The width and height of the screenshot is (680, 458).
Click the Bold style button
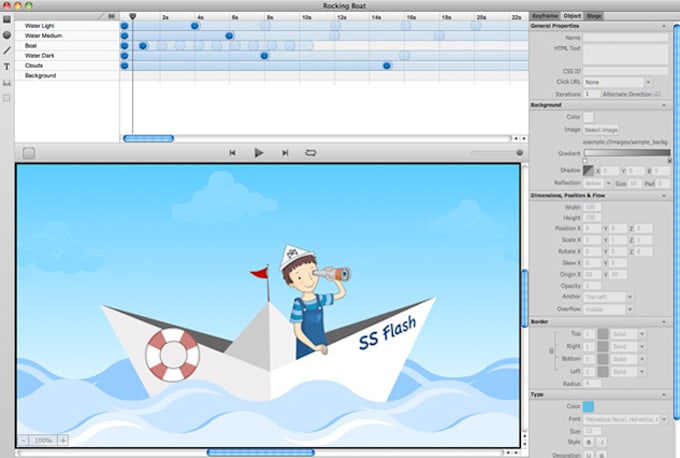tap(588, 442)
